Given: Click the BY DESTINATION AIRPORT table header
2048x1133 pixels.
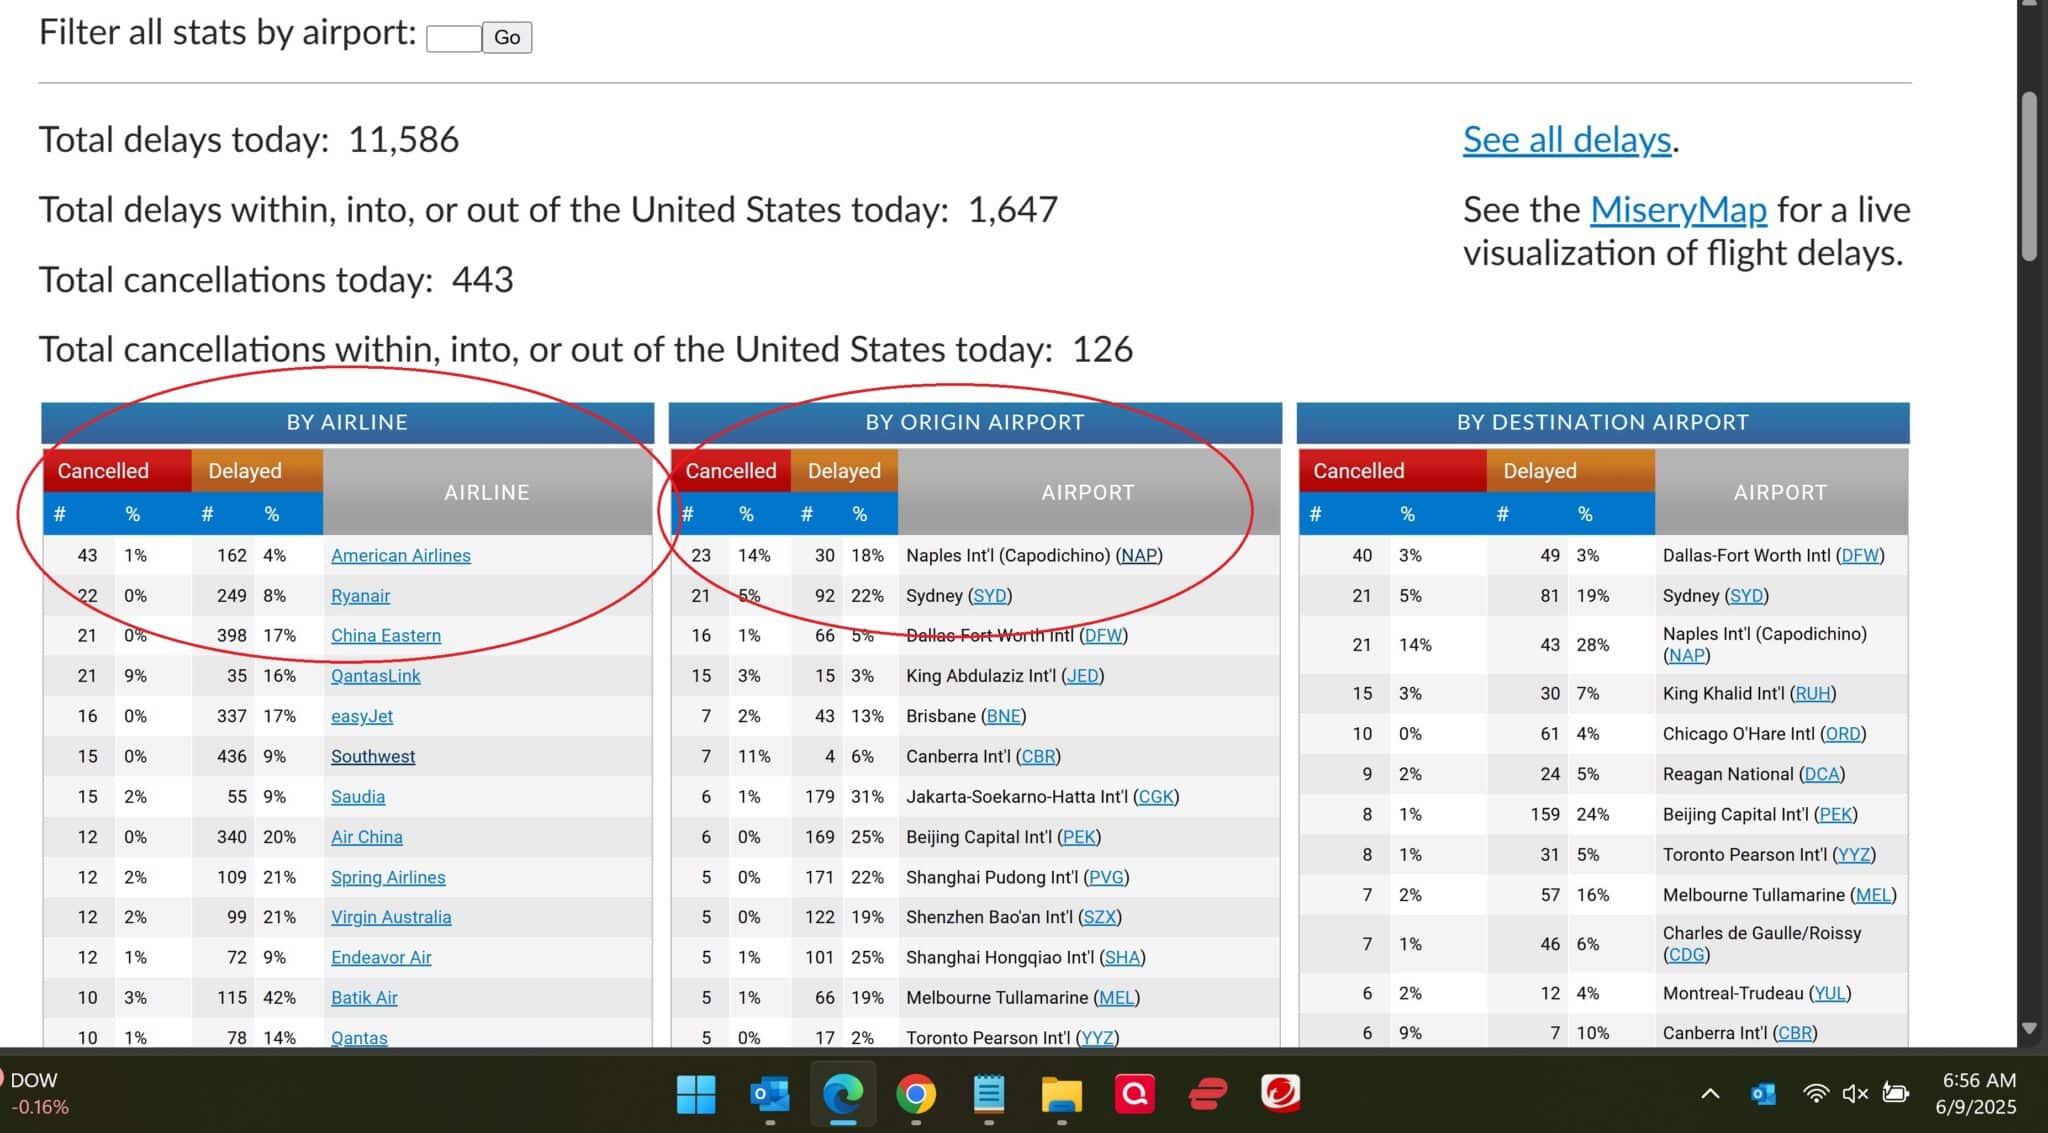Looking at the screenshot, I should 1603,423.
